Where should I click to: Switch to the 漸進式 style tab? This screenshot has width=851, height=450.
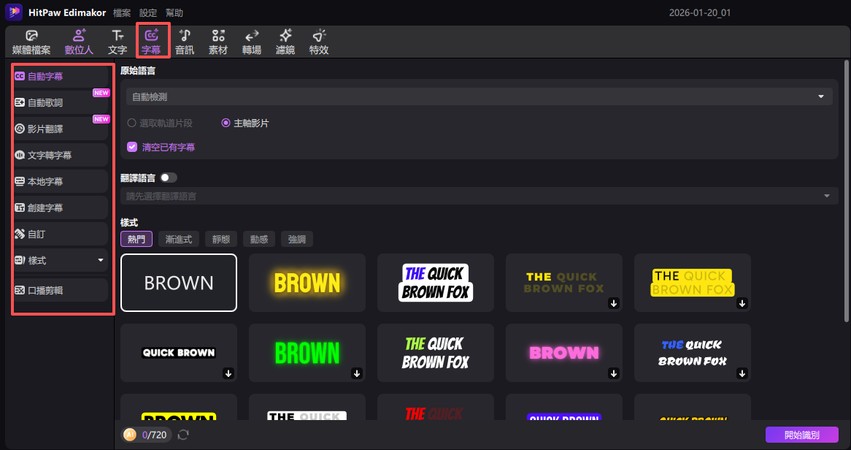(x=178, y=239)
